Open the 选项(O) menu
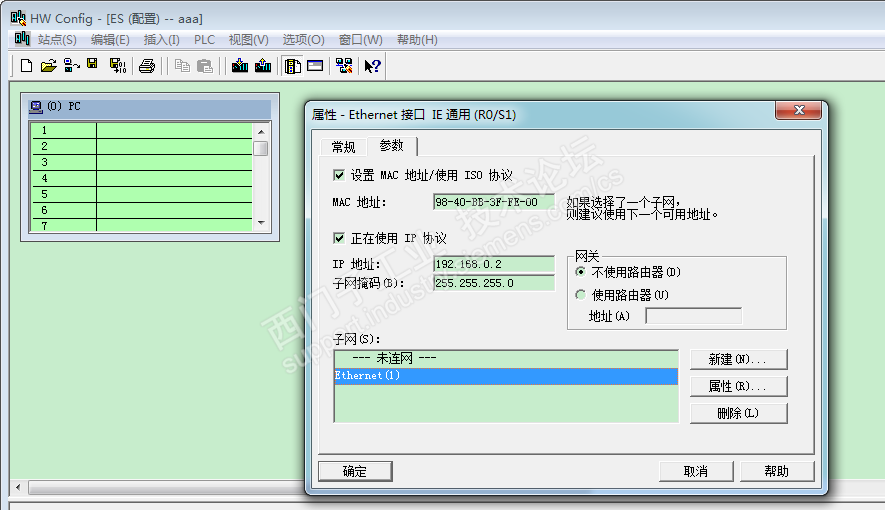885x510 pixels. 303,39
